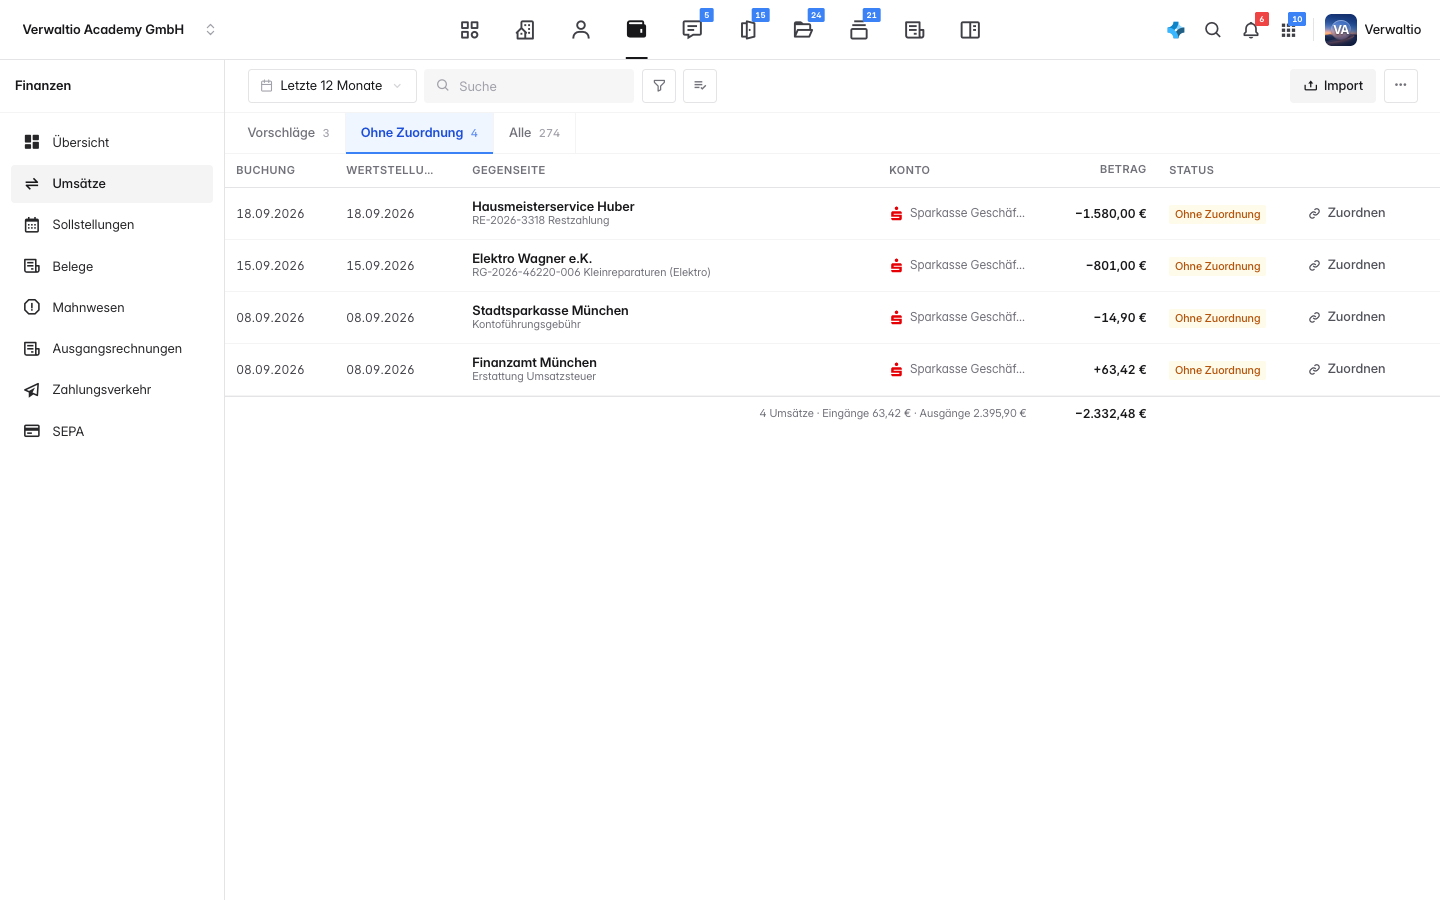Open Mahnwesen in the sidebar
Image resolution: width=1440 pixels, height=900 pixels.
coord(112,307)
